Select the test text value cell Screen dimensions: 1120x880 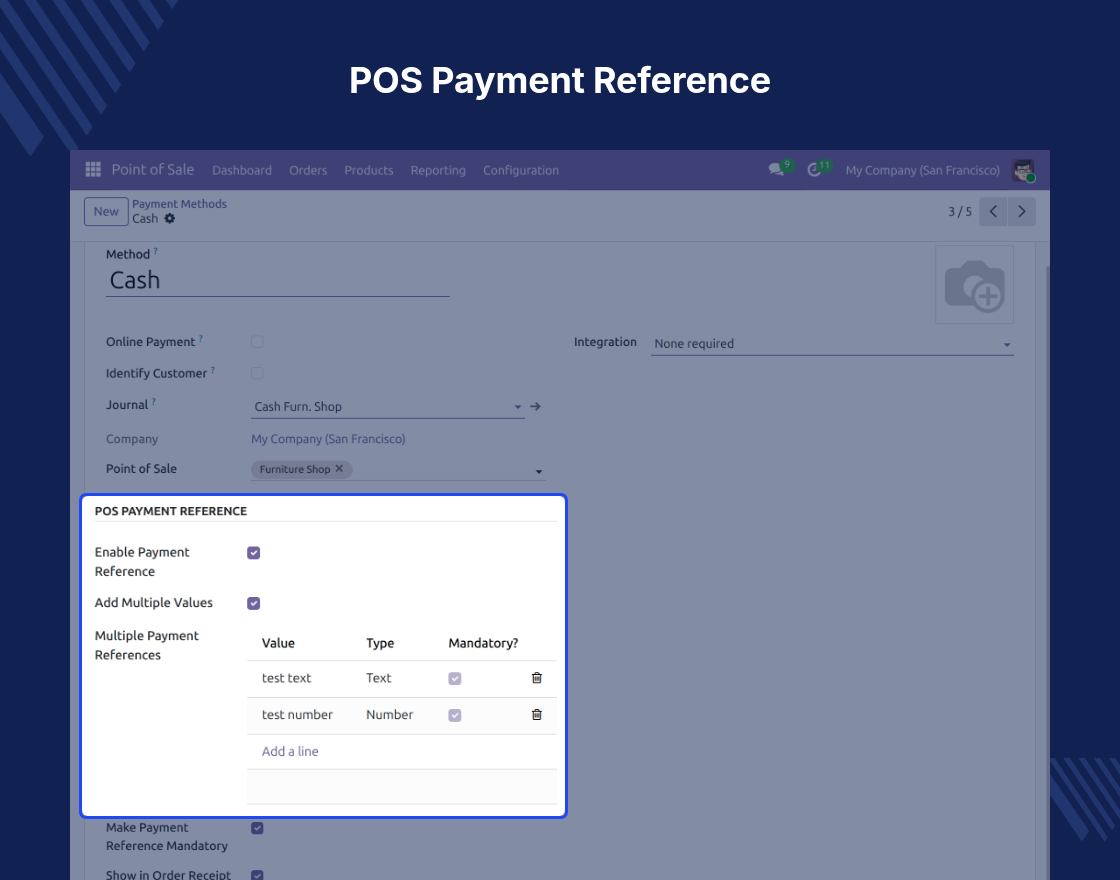tap(286, 678)
